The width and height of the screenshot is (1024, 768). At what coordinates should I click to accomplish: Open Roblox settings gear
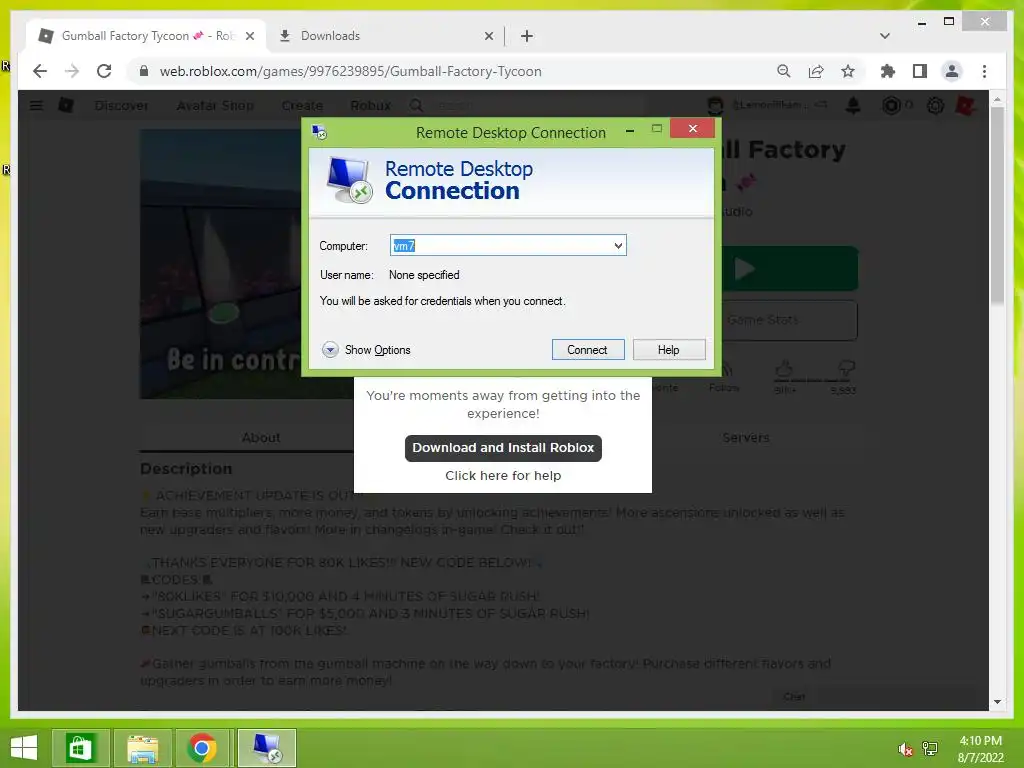pyautogui.click(x=935, y=105)
